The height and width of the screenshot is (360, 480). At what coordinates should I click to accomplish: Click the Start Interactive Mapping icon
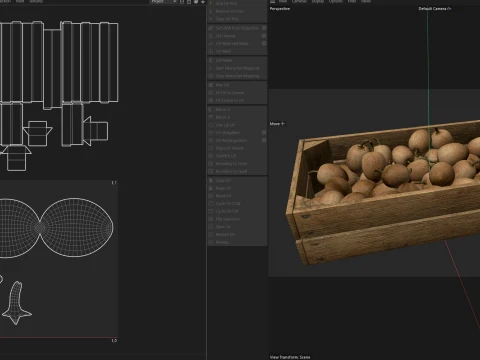tap(211, 68)
